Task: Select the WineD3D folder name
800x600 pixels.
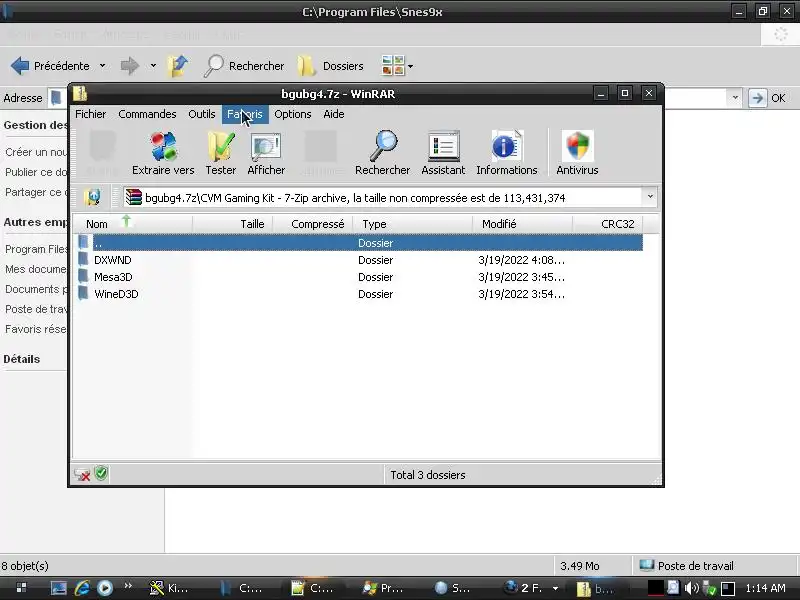Action: click(116, 294)
